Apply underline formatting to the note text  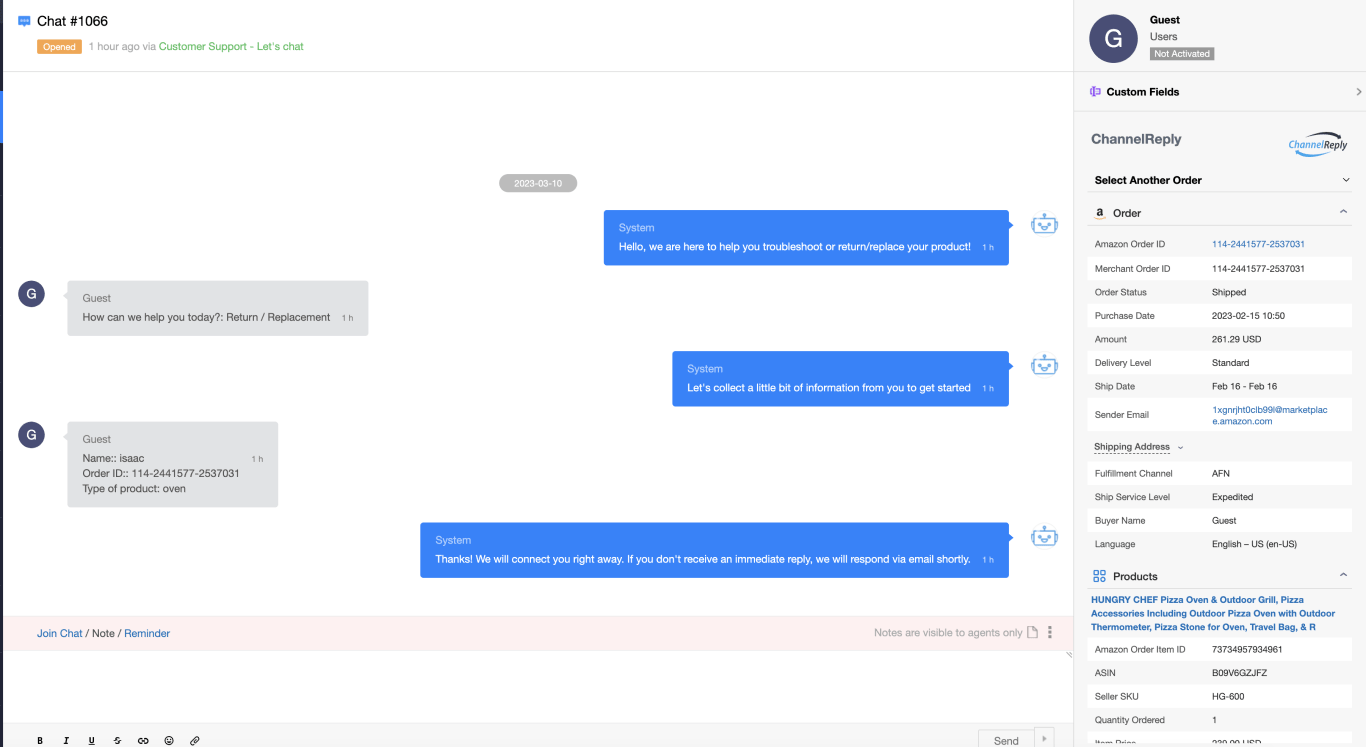coord(91,740)
